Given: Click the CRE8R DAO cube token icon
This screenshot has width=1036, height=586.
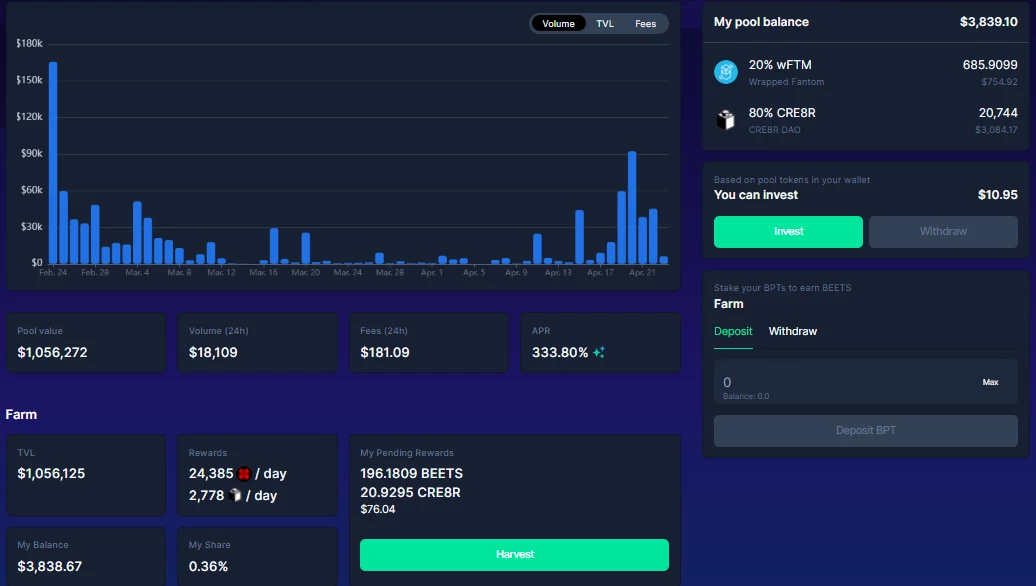Looking at the screenshot, I should tap(725, 120).
